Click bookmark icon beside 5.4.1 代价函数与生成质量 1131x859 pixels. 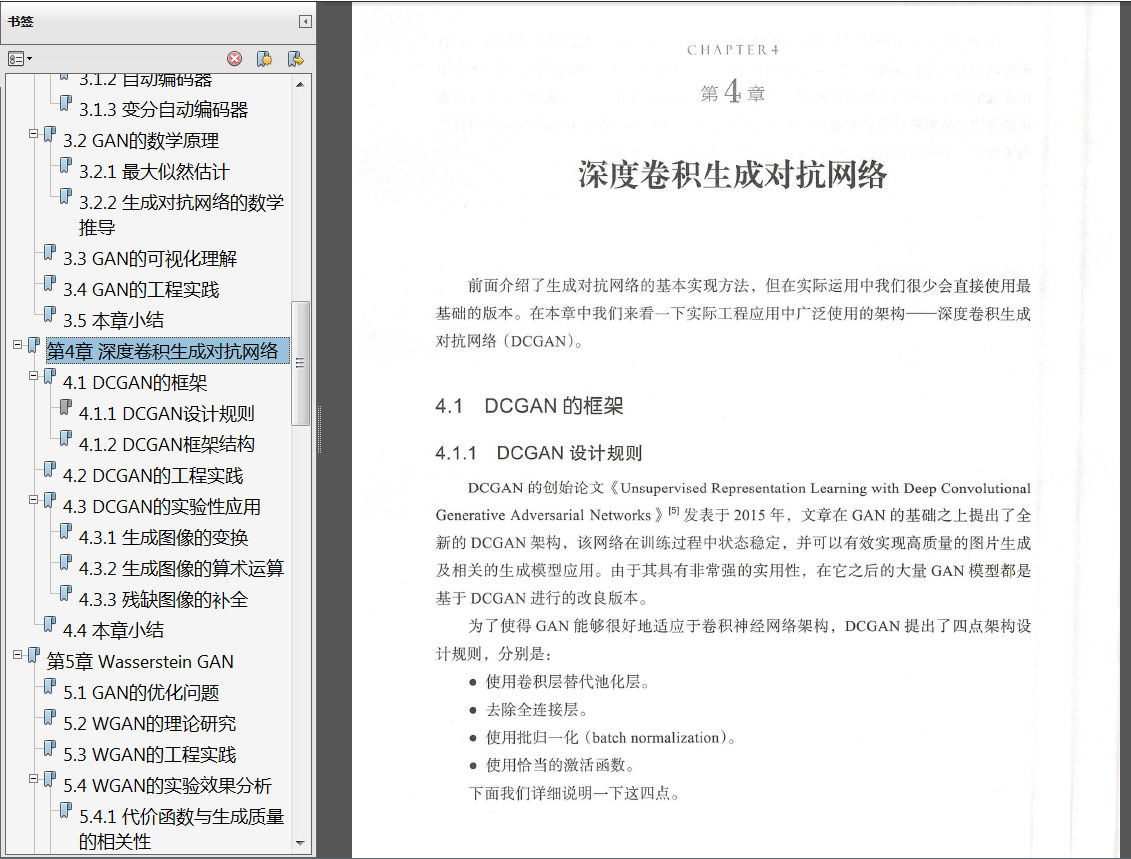tap(66, 810)
